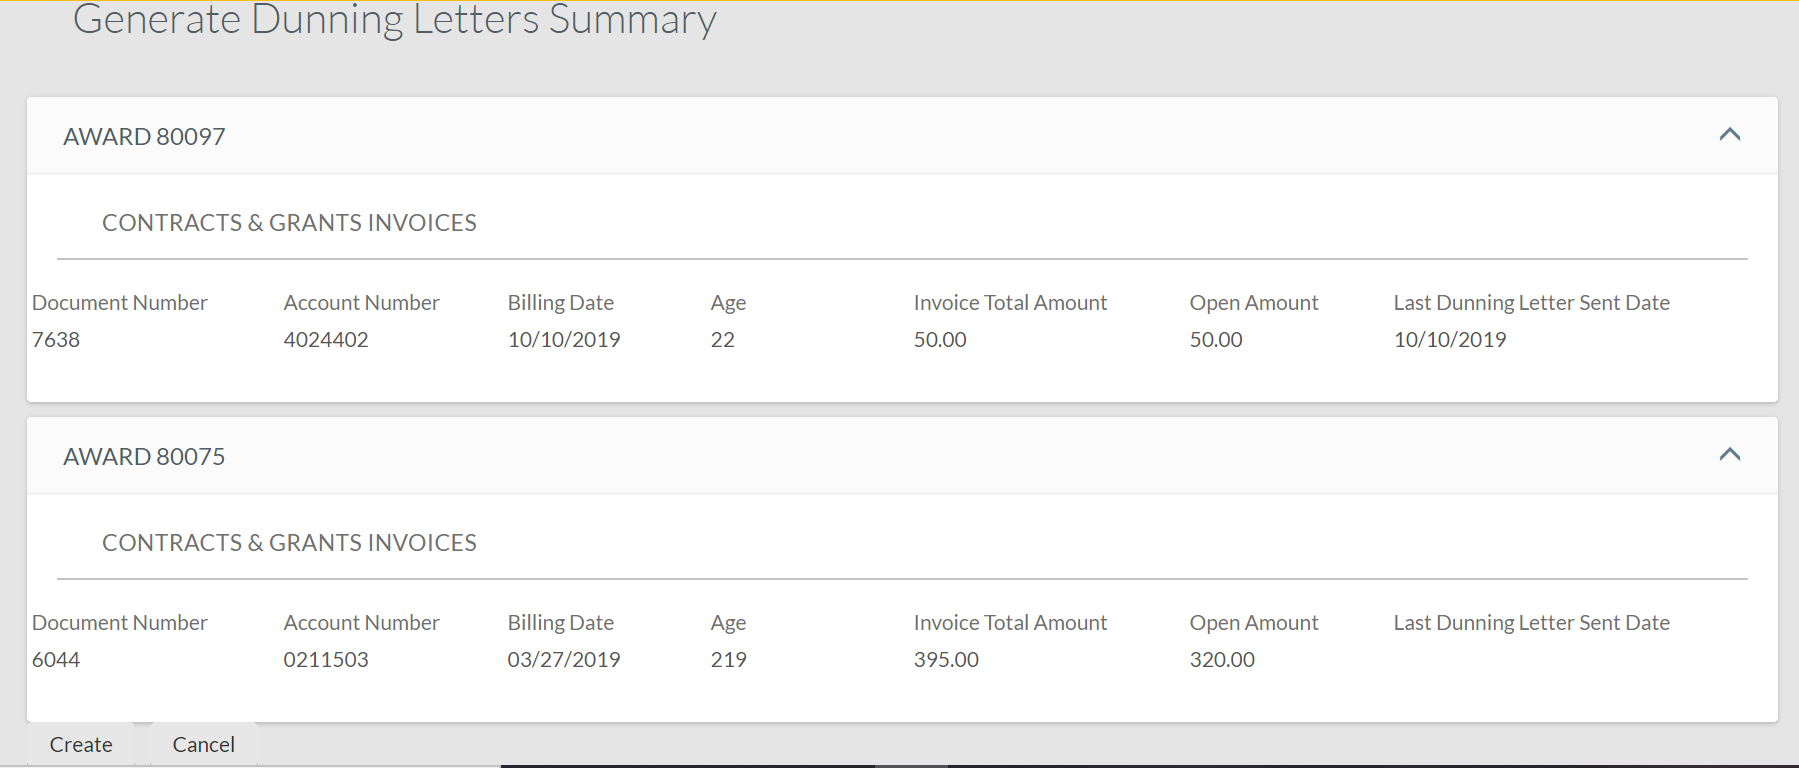This screenshot has height=768, width=1799.
Task: Collapse the AWARD 80097 section chevron
Action: click(x=1729, y=135)
